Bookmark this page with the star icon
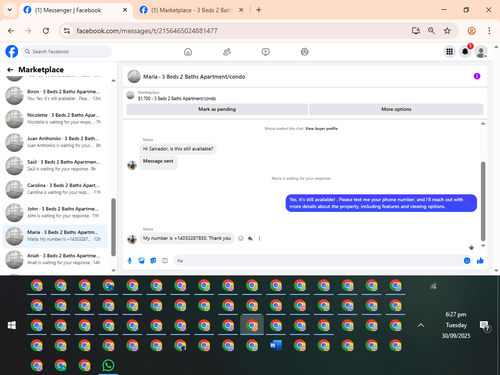Viewport: 500px width, 375px height. (x=447, y=31)
